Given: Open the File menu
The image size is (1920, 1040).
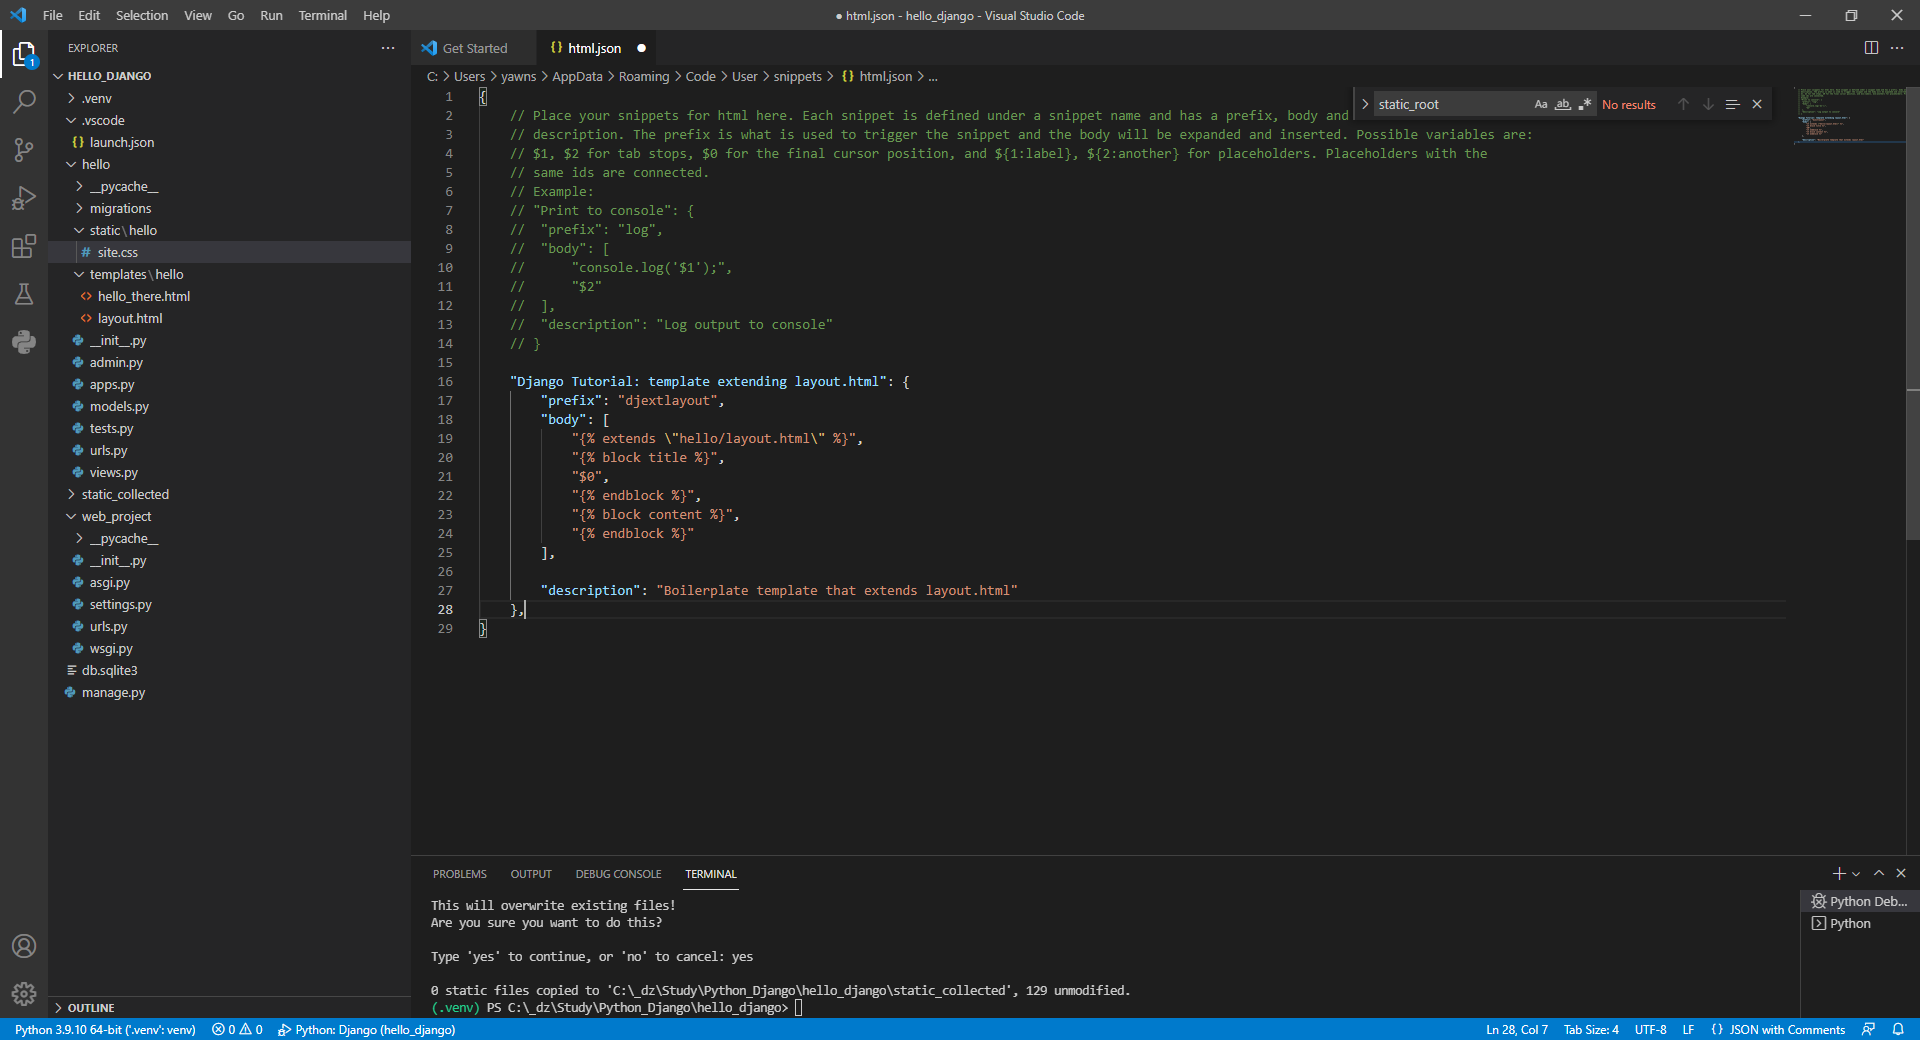Looking at the screenshot, I should click(52, 15).
